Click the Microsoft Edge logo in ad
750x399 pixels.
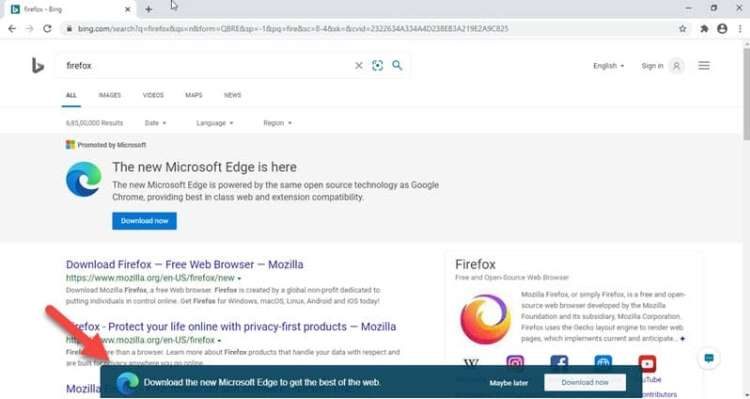pos(84,179)
